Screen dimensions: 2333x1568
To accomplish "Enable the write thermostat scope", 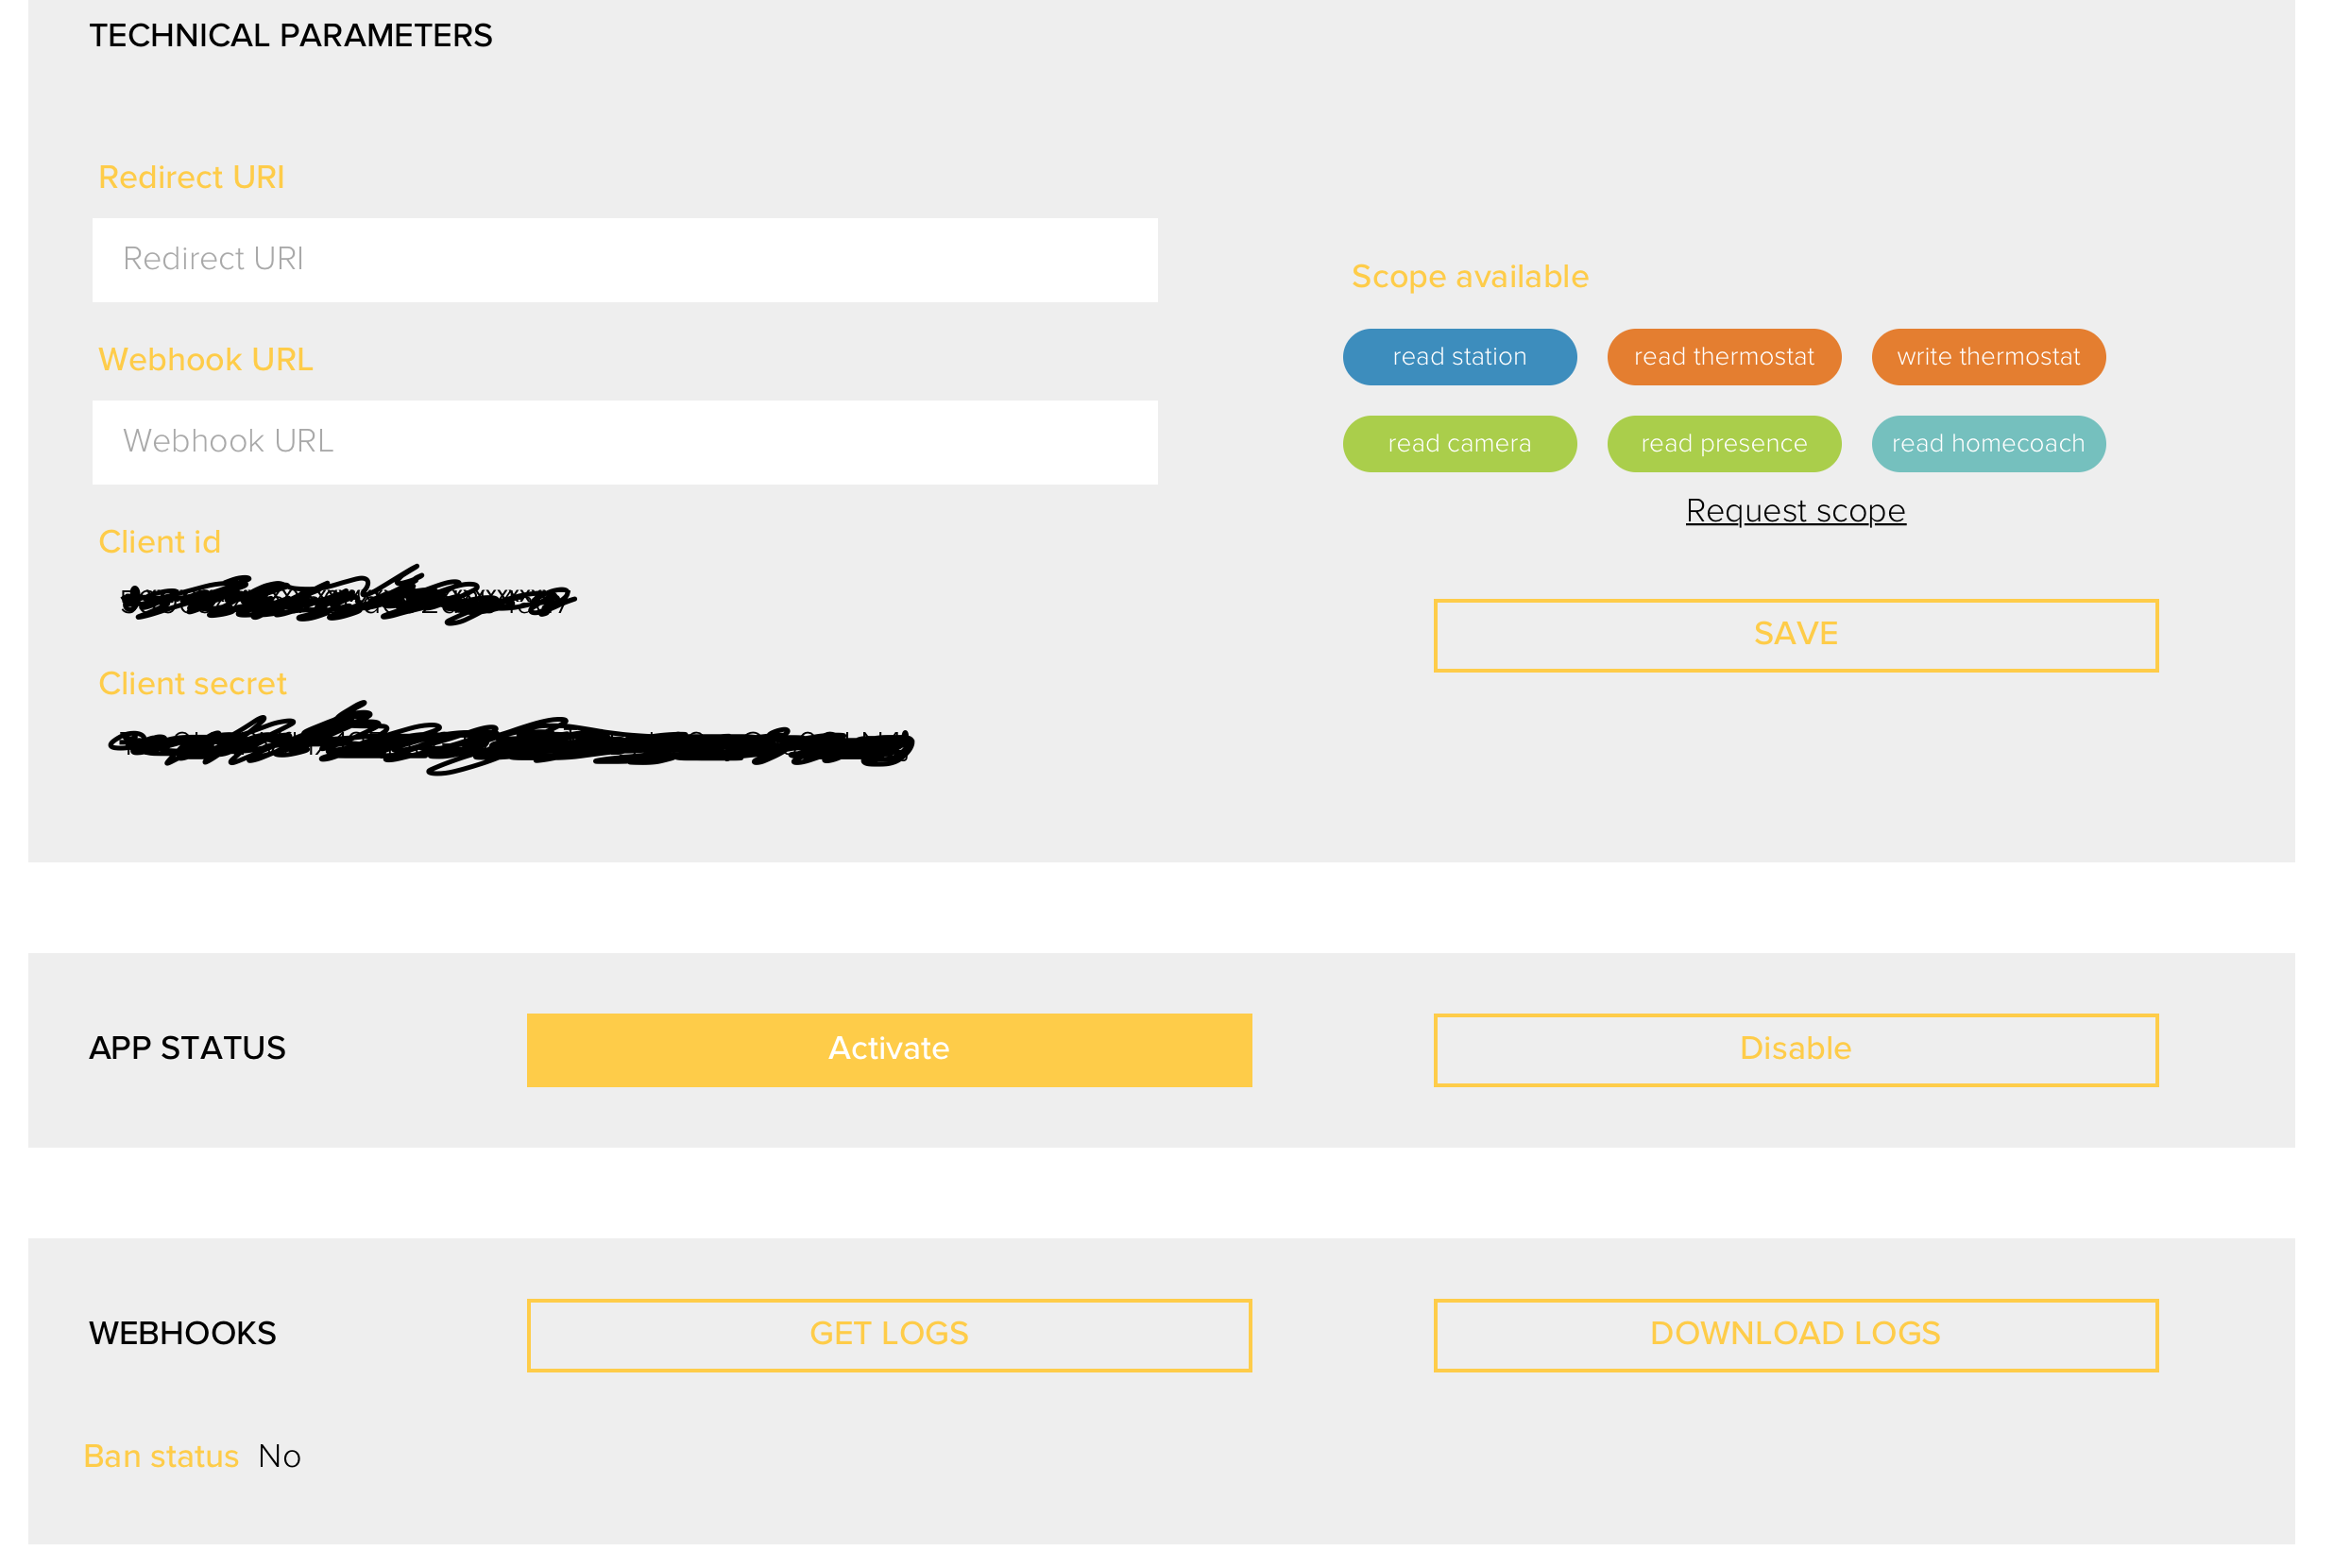I will [1988, 356].
